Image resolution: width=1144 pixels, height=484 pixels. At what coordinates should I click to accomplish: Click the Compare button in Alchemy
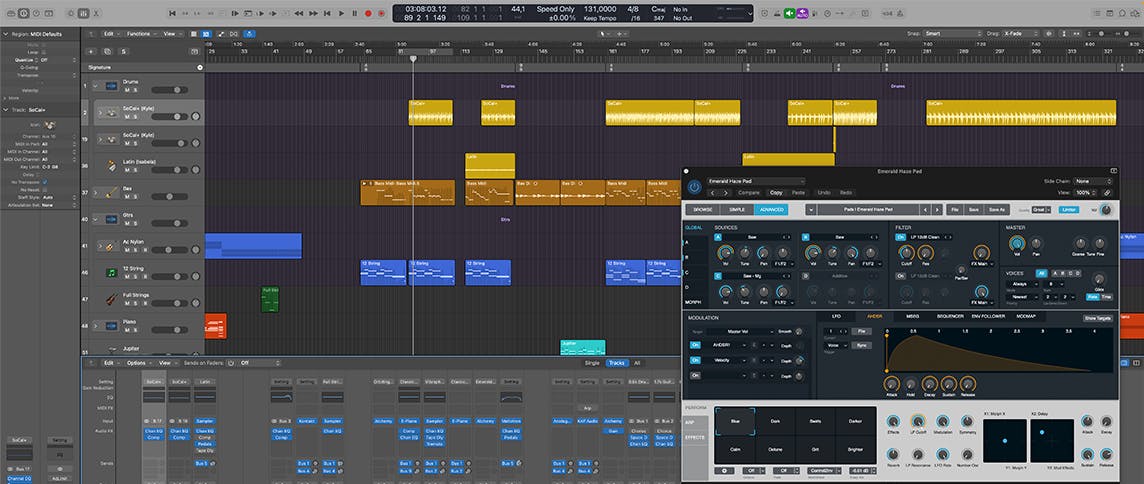[749, 193]
